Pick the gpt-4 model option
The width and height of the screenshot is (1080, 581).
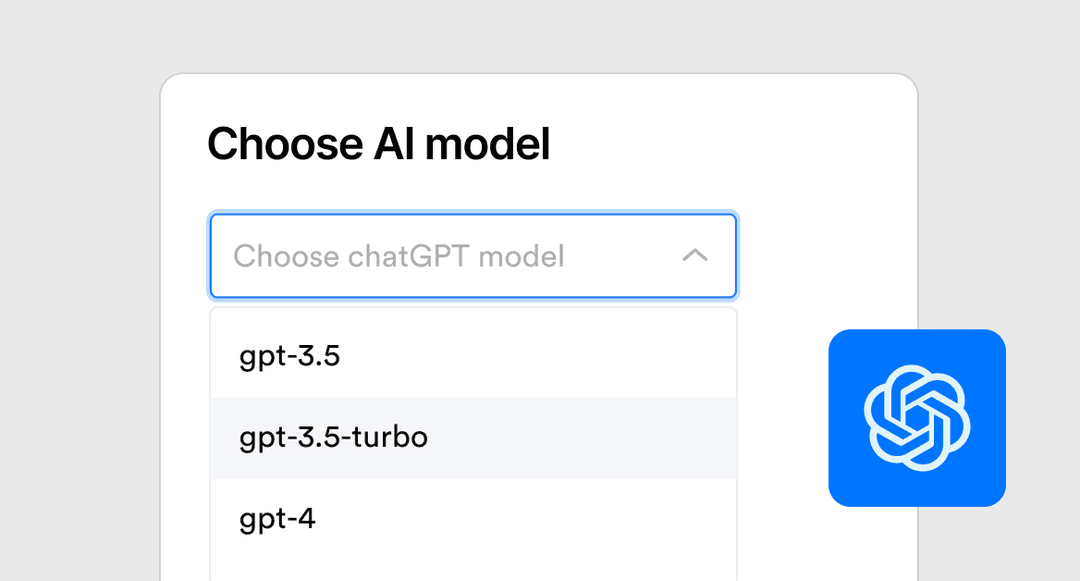473,519
